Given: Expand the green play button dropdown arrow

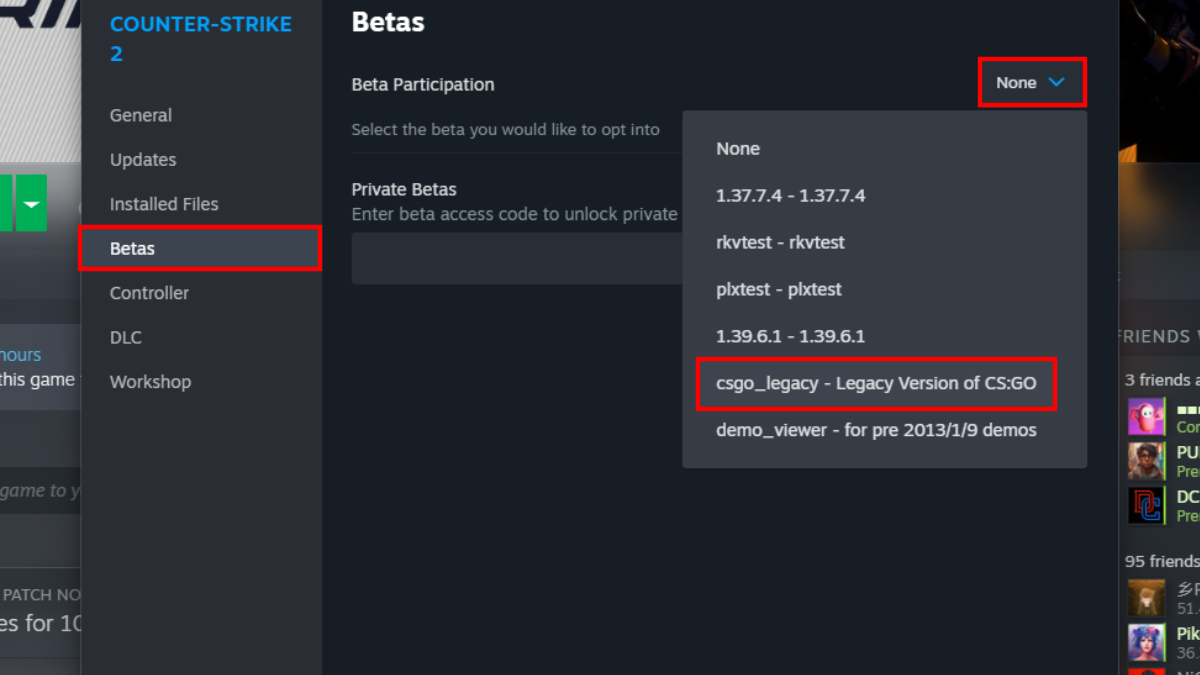Looking at the screenshot, I should click(31, 204).
